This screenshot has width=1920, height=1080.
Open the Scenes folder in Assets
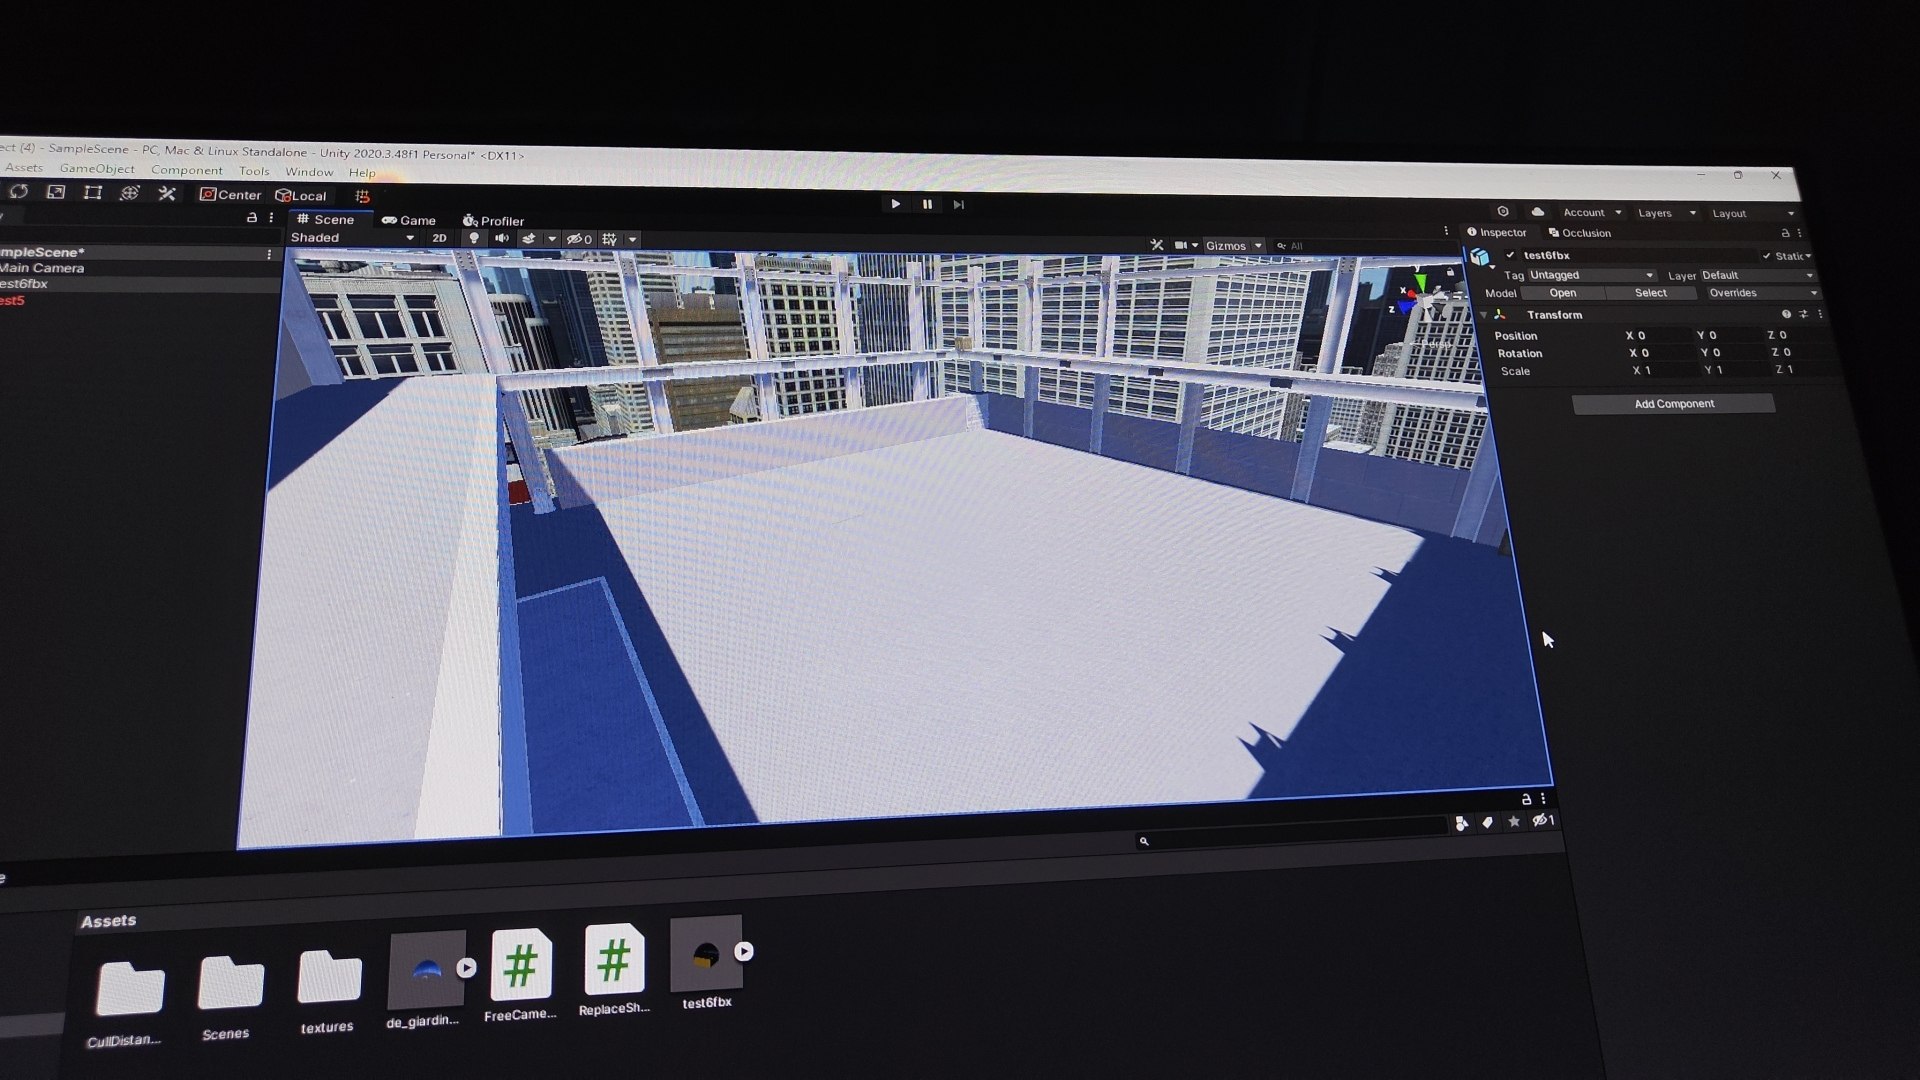(x=229, y=996)
